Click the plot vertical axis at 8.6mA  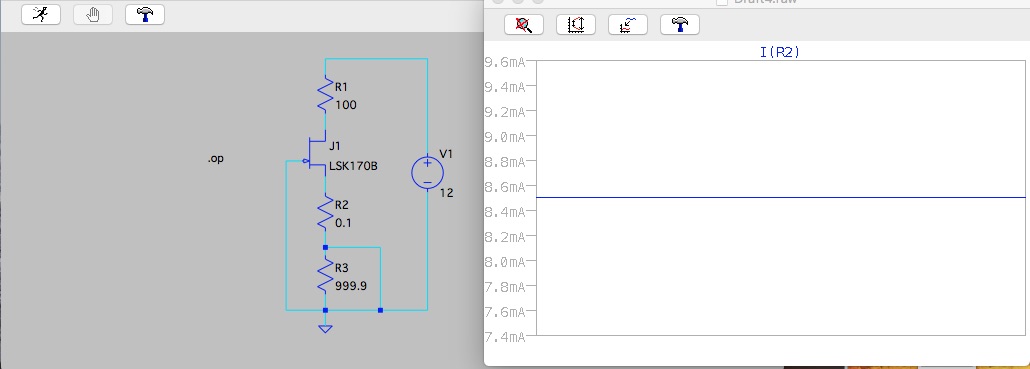coord(505,186)
